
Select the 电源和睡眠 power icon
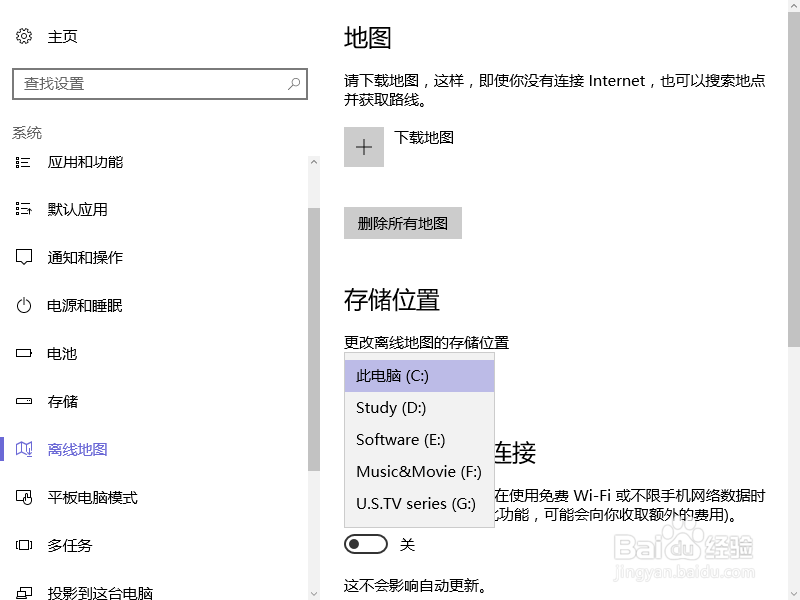(24, 305)
